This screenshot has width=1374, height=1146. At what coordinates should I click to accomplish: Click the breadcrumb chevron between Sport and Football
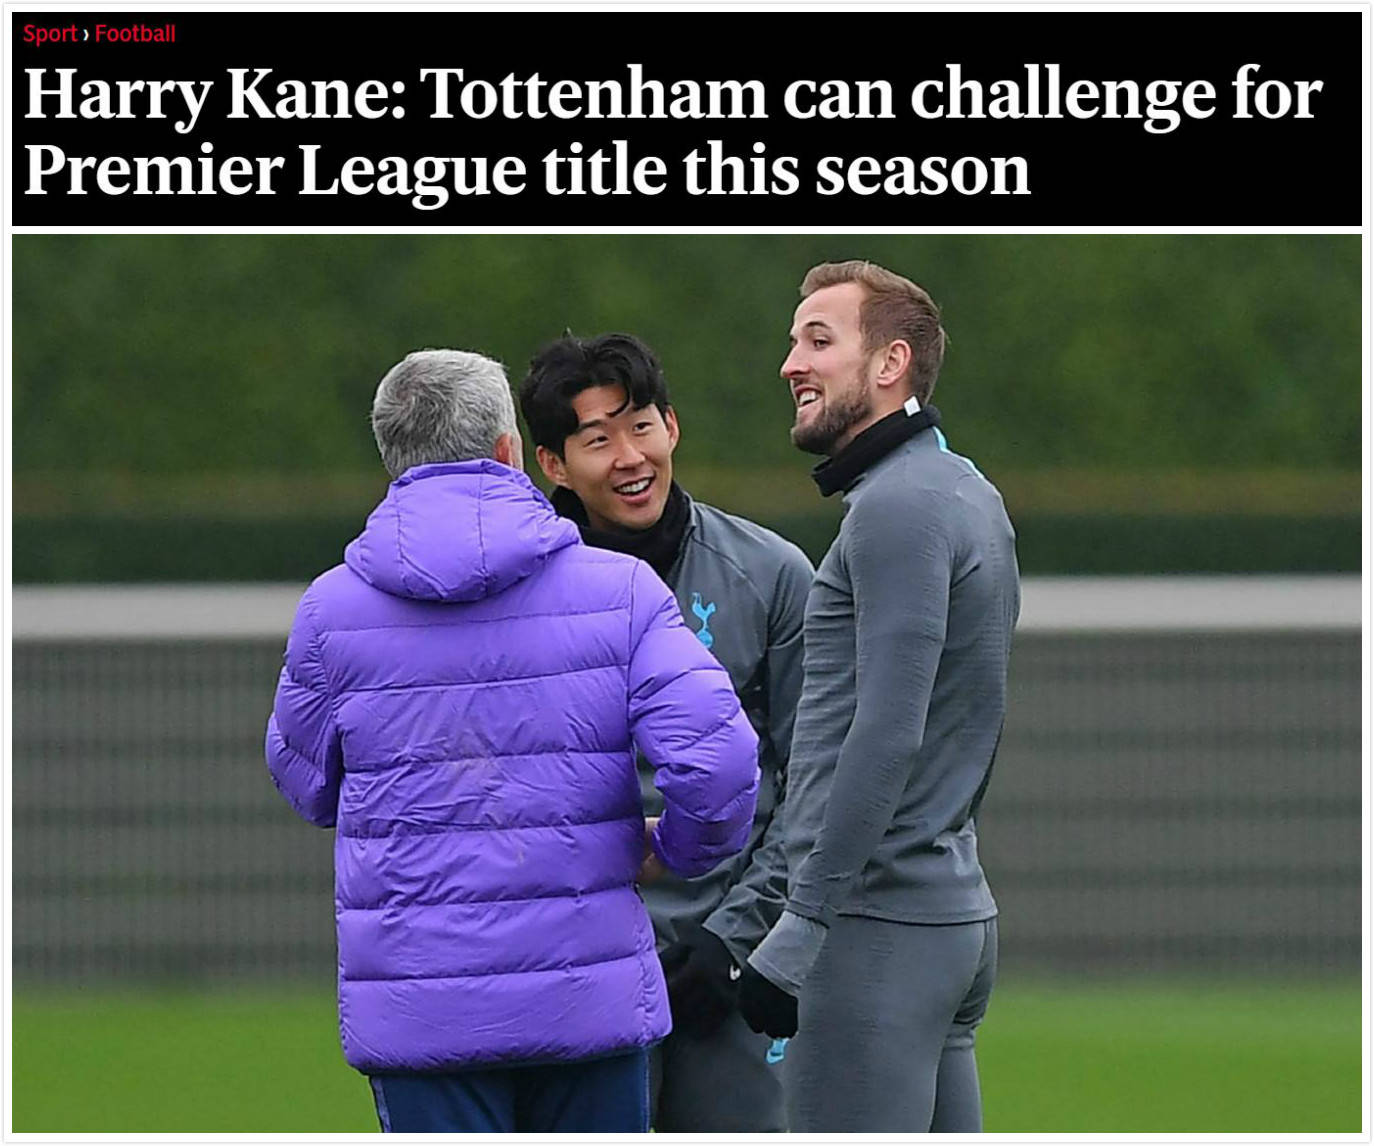86,35
